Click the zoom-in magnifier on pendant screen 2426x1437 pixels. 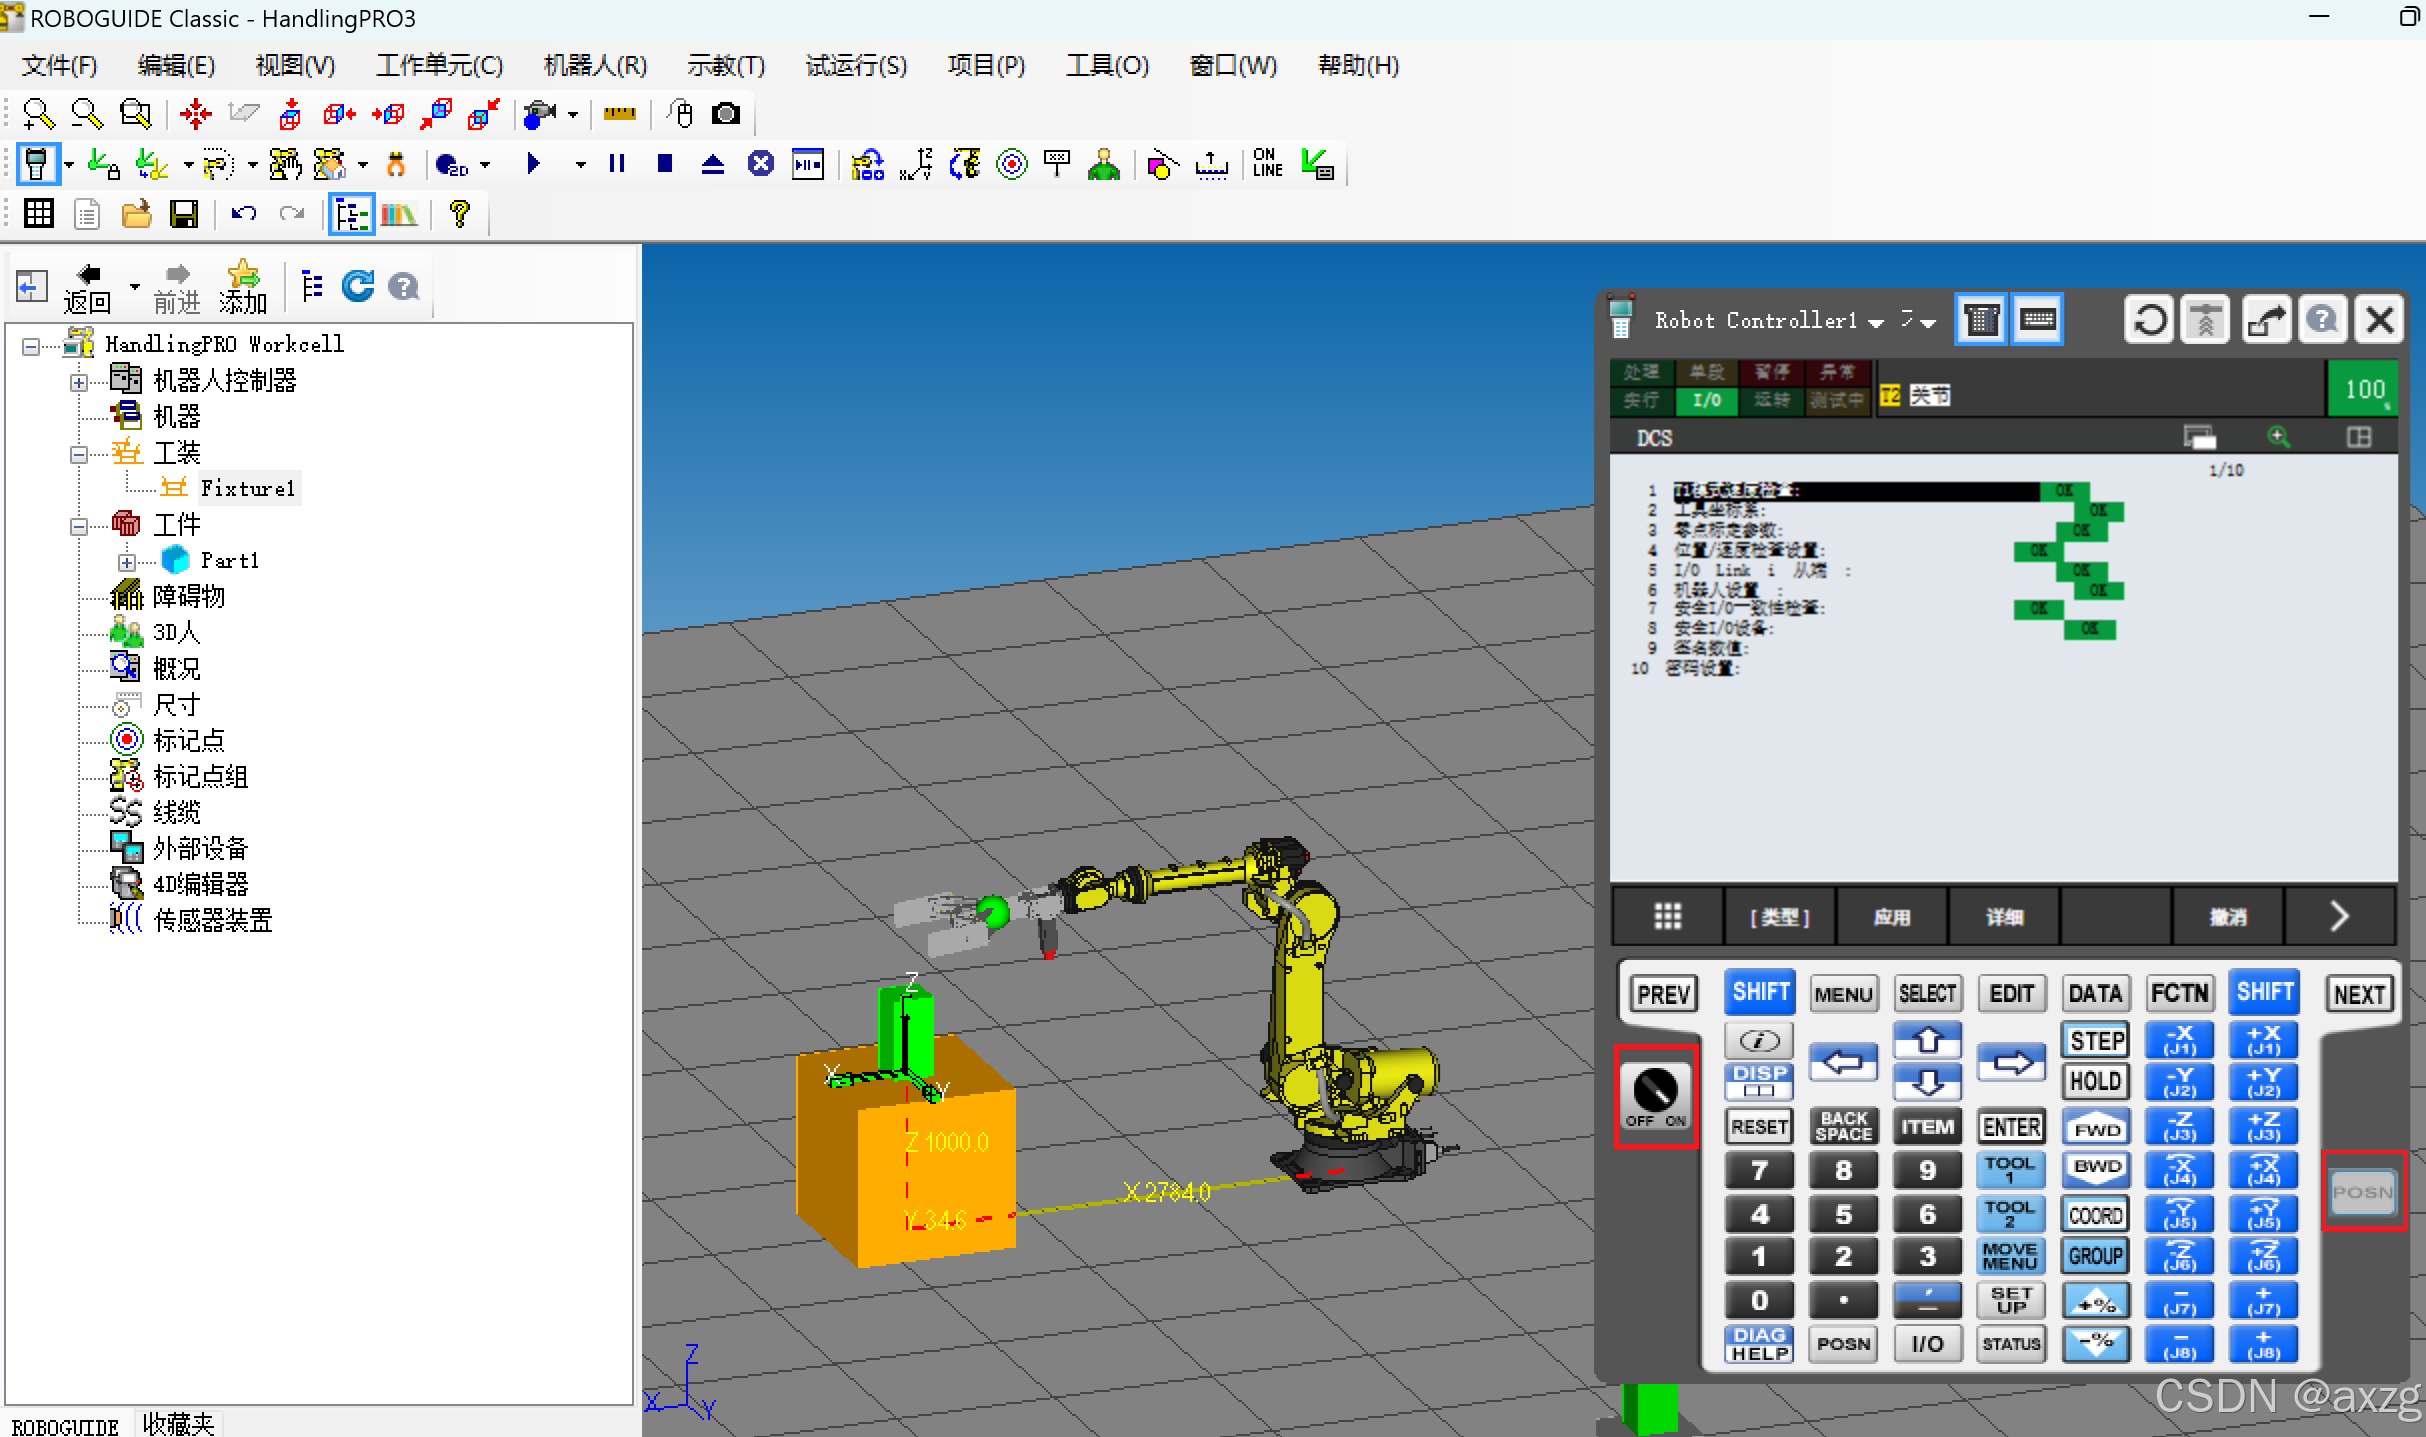2278,437
